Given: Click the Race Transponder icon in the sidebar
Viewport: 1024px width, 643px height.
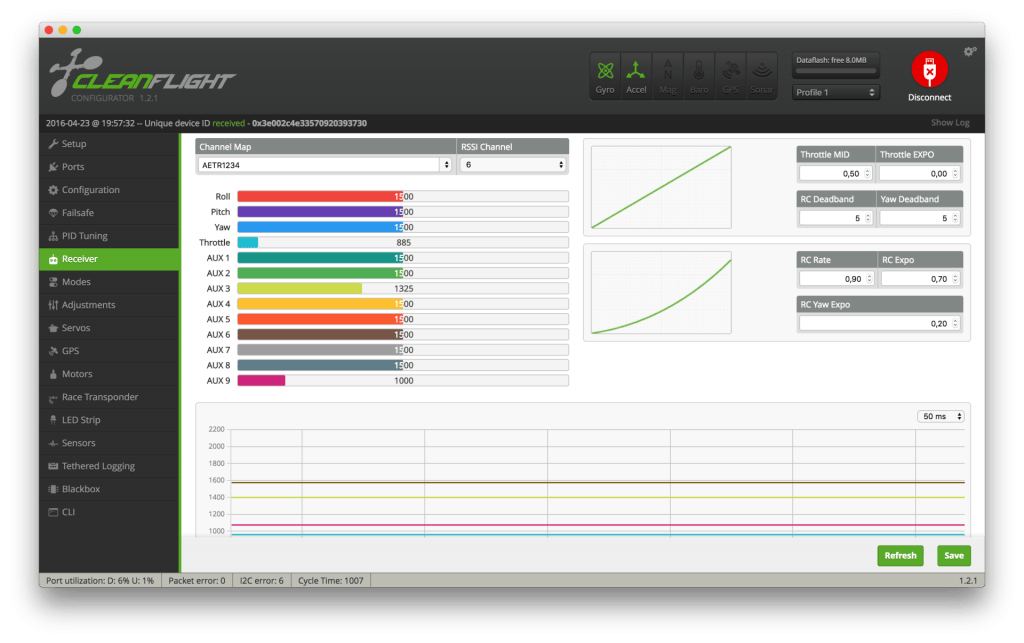Looking at the screenshot, I should tap(53, 398).
